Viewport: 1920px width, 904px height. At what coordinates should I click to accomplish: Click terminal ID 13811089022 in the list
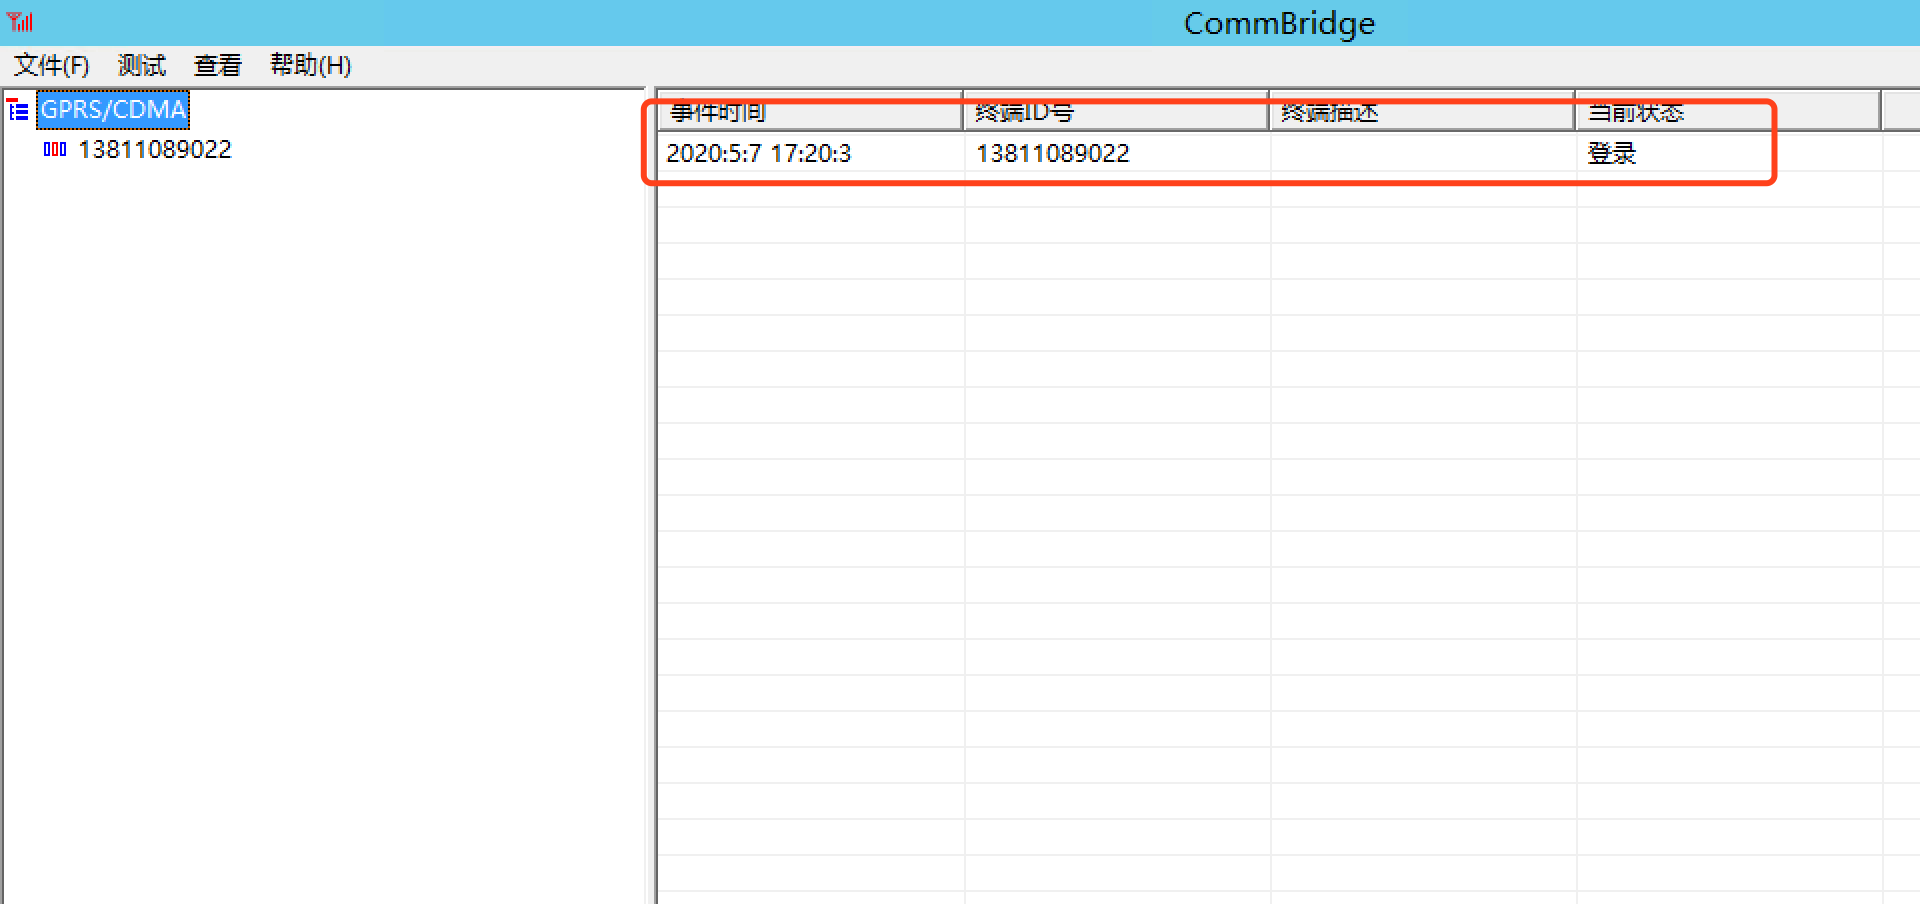tap(1053, 154)
